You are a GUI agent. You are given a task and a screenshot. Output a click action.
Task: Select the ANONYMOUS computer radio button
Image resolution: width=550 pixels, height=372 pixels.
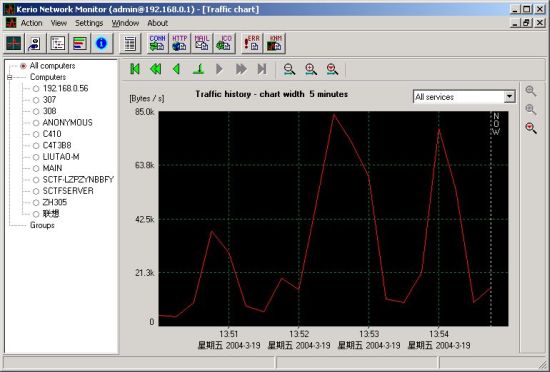(x=36, y=123)
